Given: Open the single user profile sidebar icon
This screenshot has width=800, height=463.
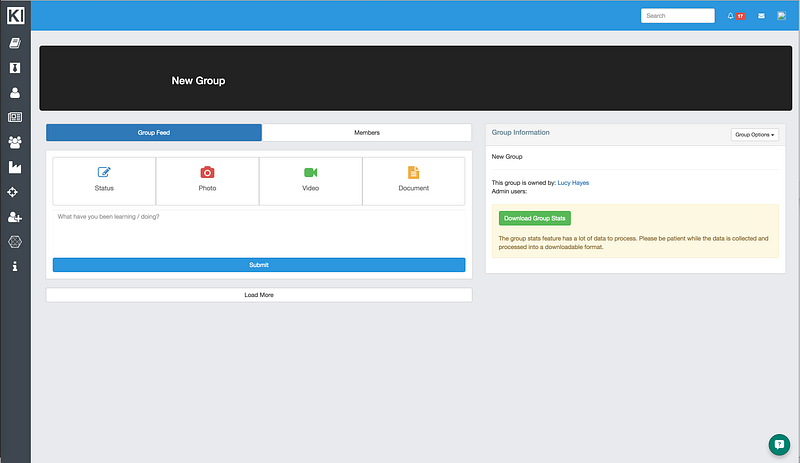Looking at the screenshot, I should coord(15,92).
